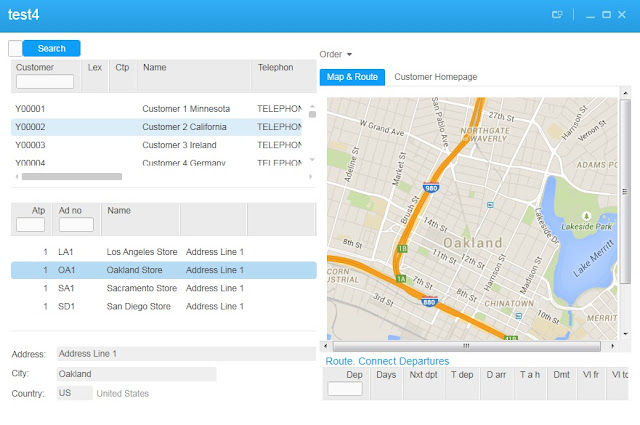This screenshot has width=640, height=425.
Task: Click the Country code field showing US
Action: pos(75,393)
